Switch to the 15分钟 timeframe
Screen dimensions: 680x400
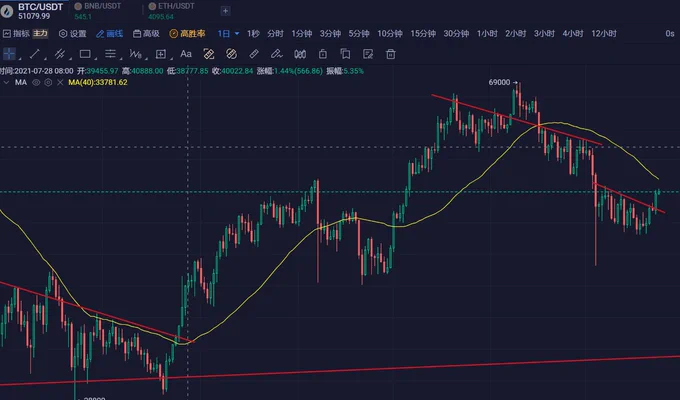[x=423, y=33]
